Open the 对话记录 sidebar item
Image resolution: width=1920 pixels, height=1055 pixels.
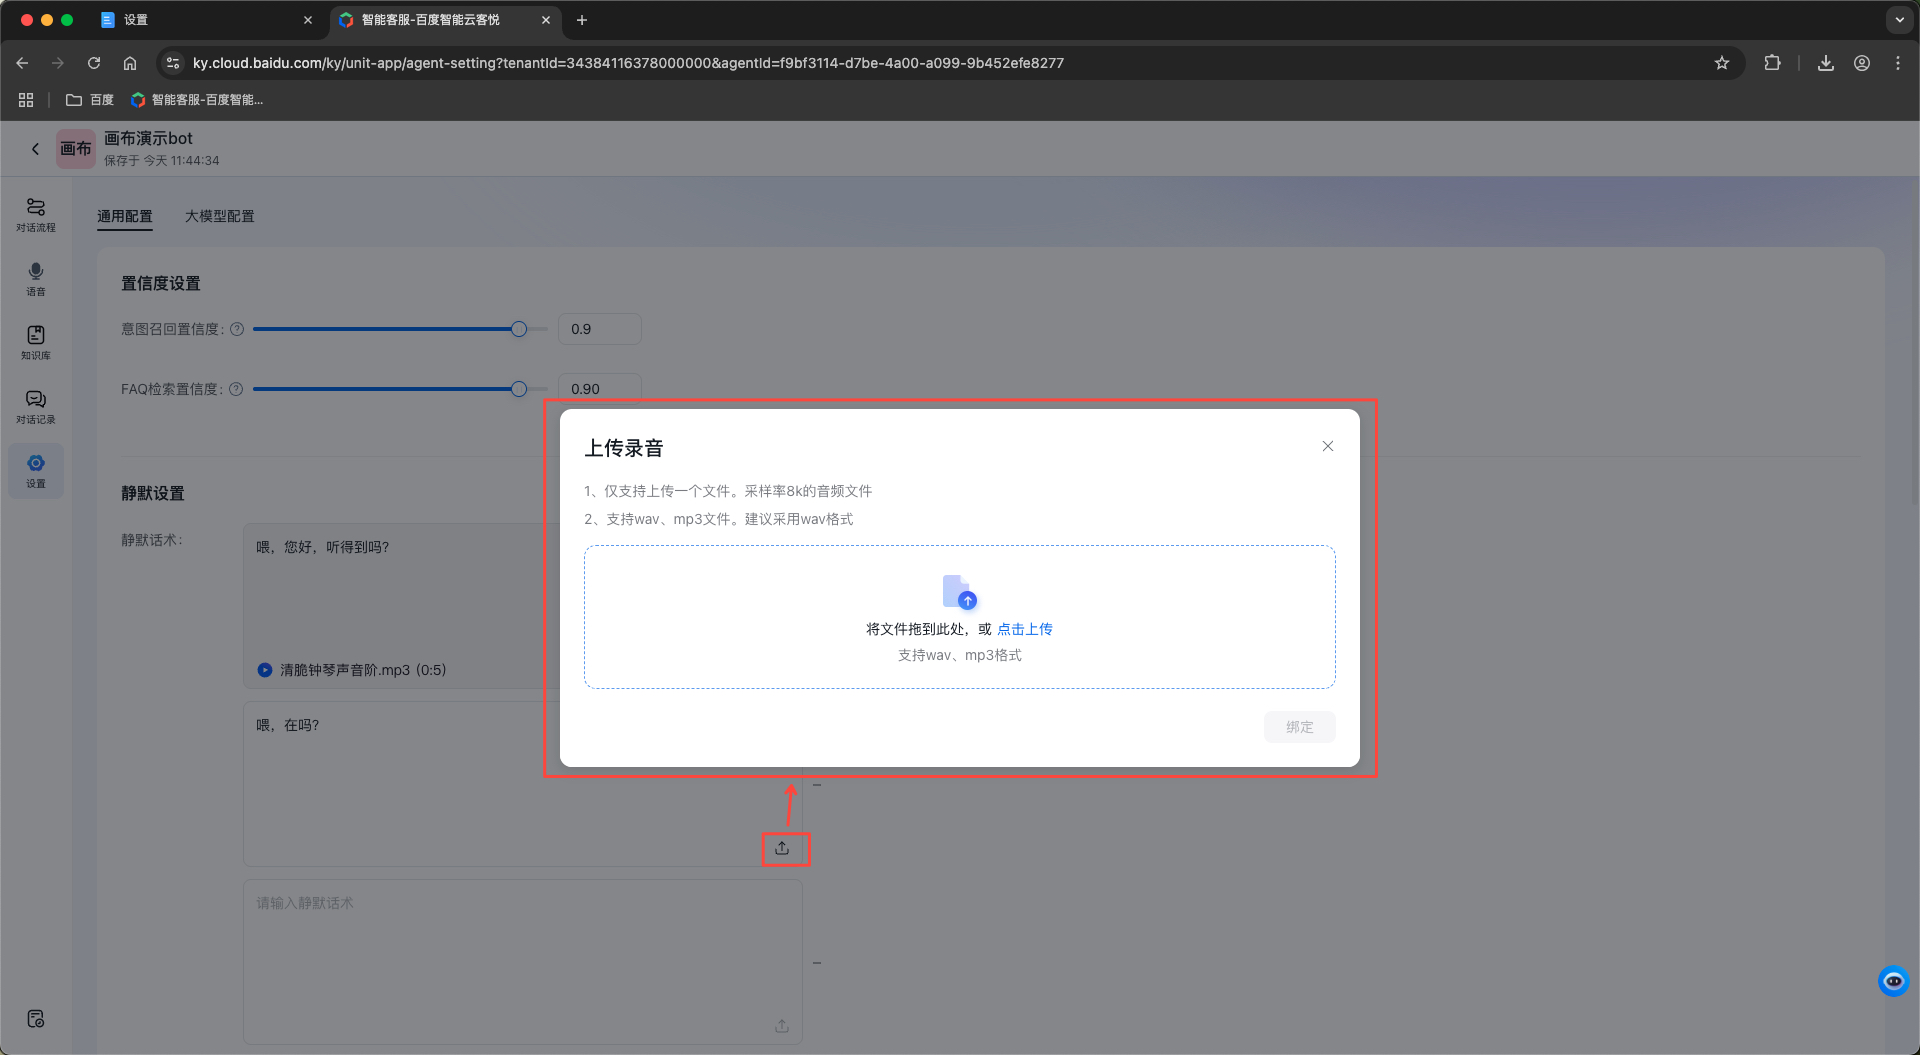[36, 406]
